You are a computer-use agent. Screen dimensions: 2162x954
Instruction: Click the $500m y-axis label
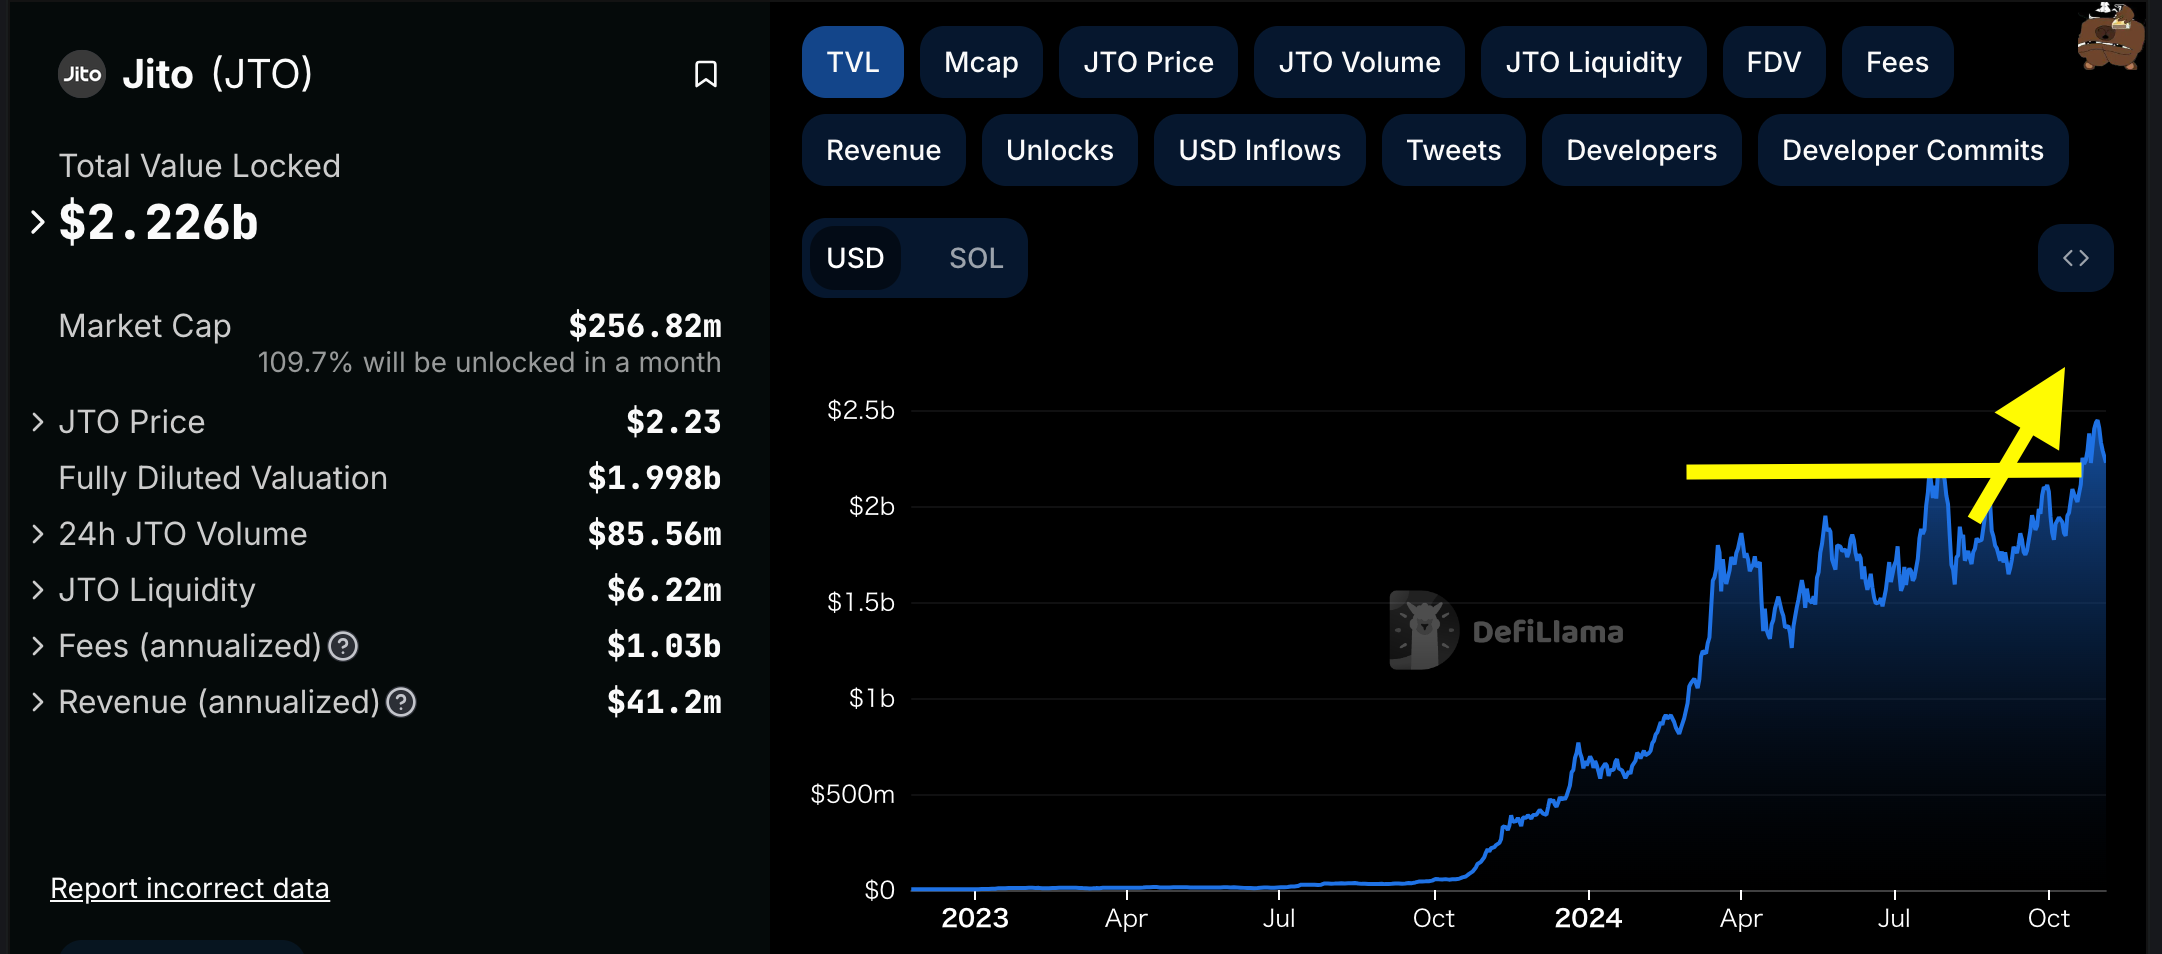click(x=853, y=794)
